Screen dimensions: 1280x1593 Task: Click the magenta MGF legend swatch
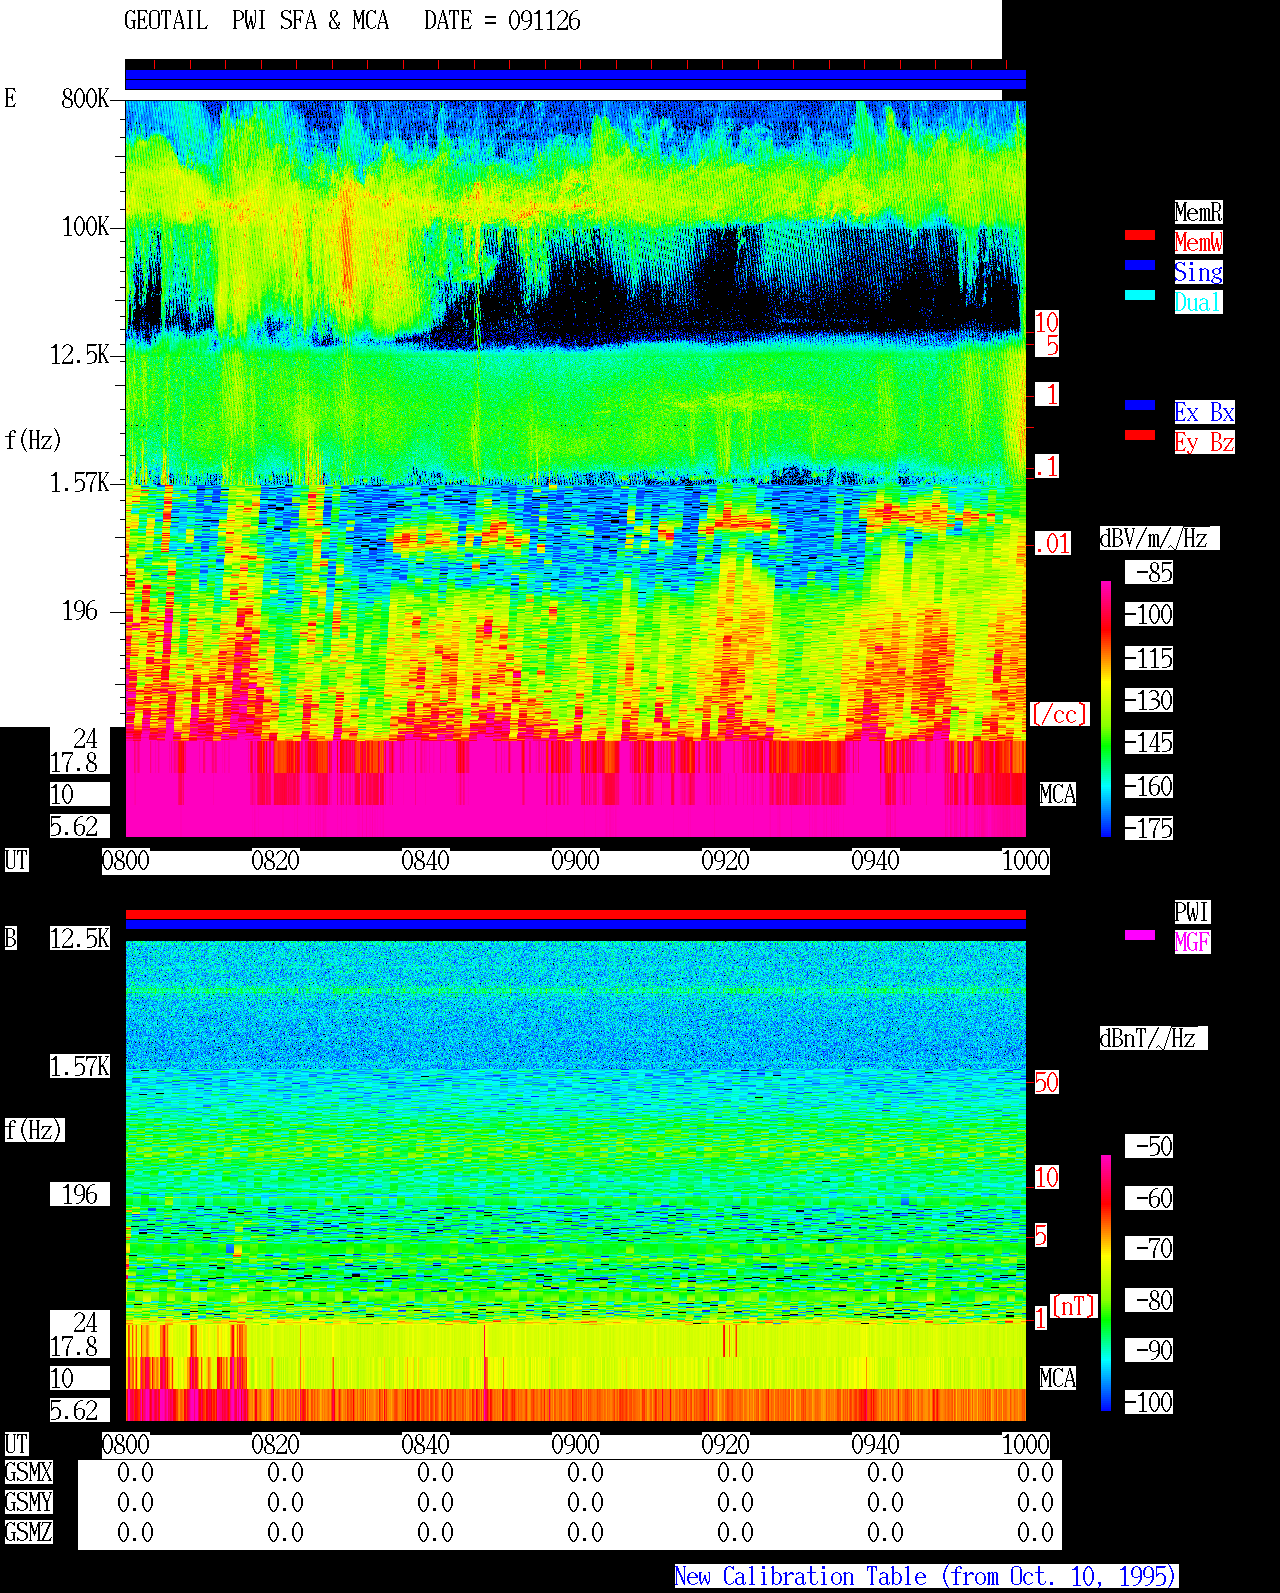(x=1140, y=935)
